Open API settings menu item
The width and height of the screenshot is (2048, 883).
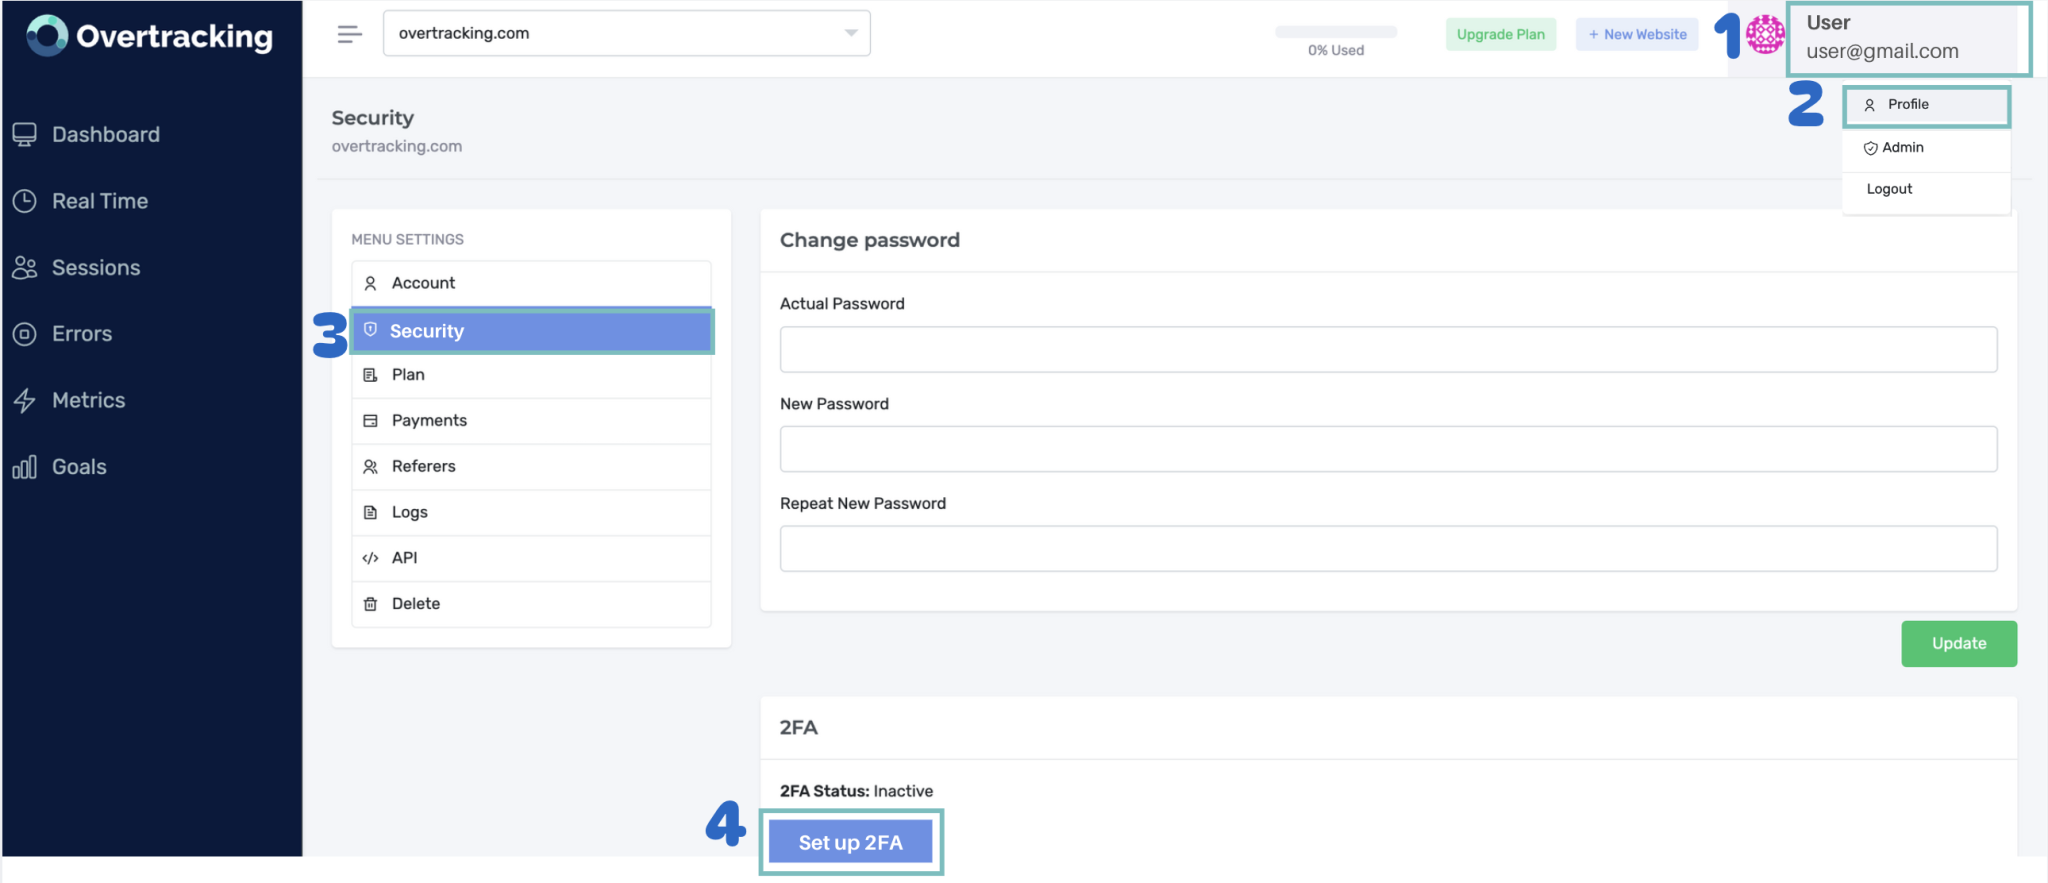(x=531, y=558)
